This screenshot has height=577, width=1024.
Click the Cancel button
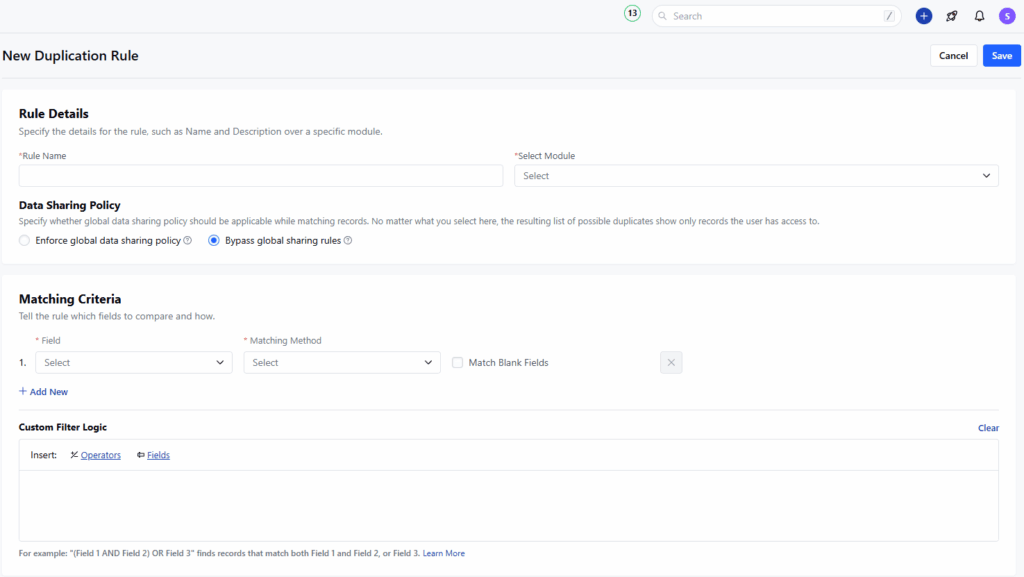[953, 56]
